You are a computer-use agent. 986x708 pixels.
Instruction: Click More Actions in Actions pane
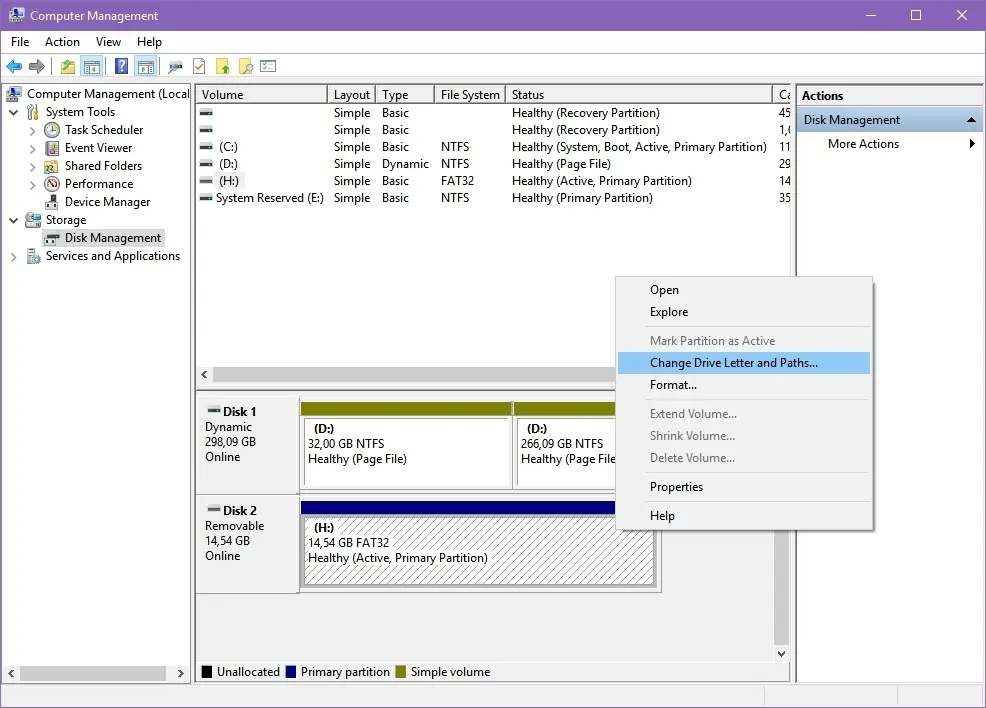point(863,144)
